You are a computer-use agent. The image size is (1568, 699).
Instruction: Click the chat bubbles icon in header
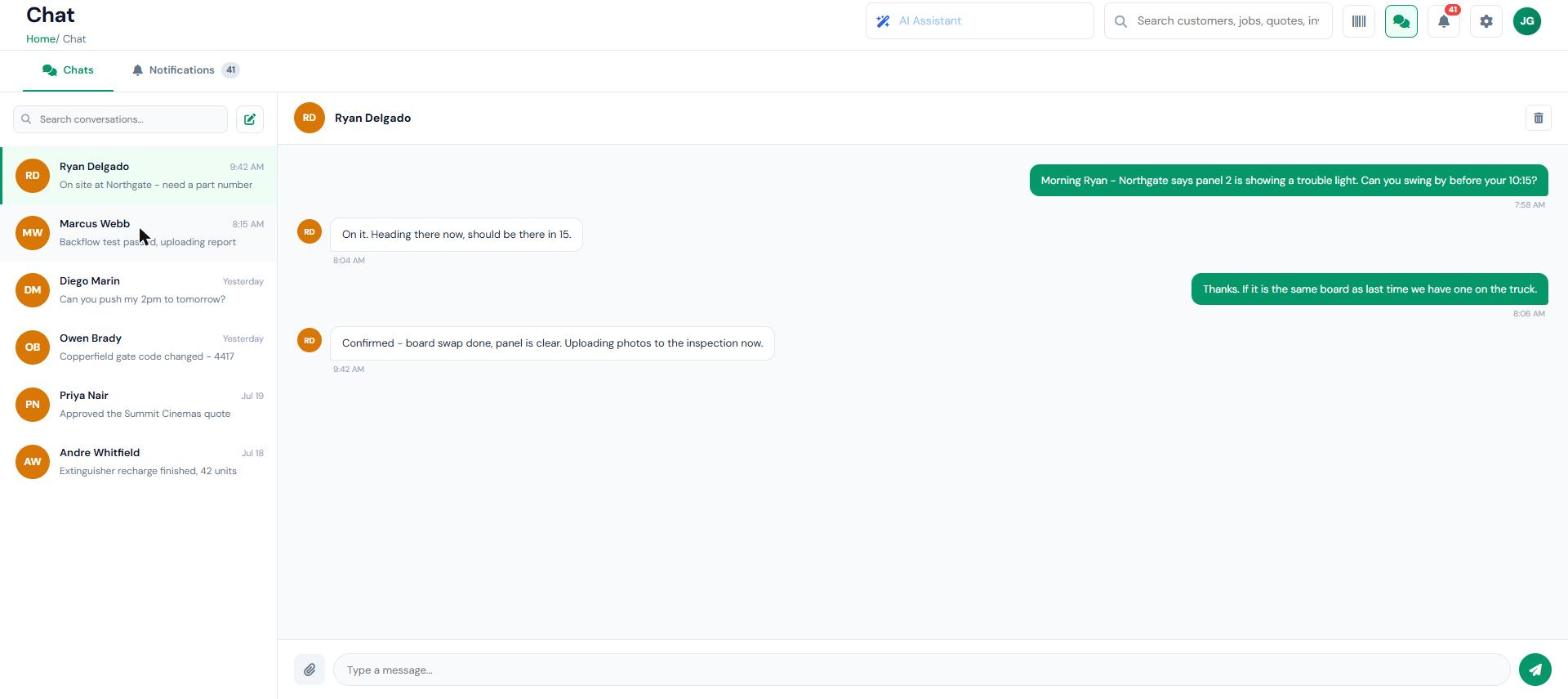(1401, 21)
